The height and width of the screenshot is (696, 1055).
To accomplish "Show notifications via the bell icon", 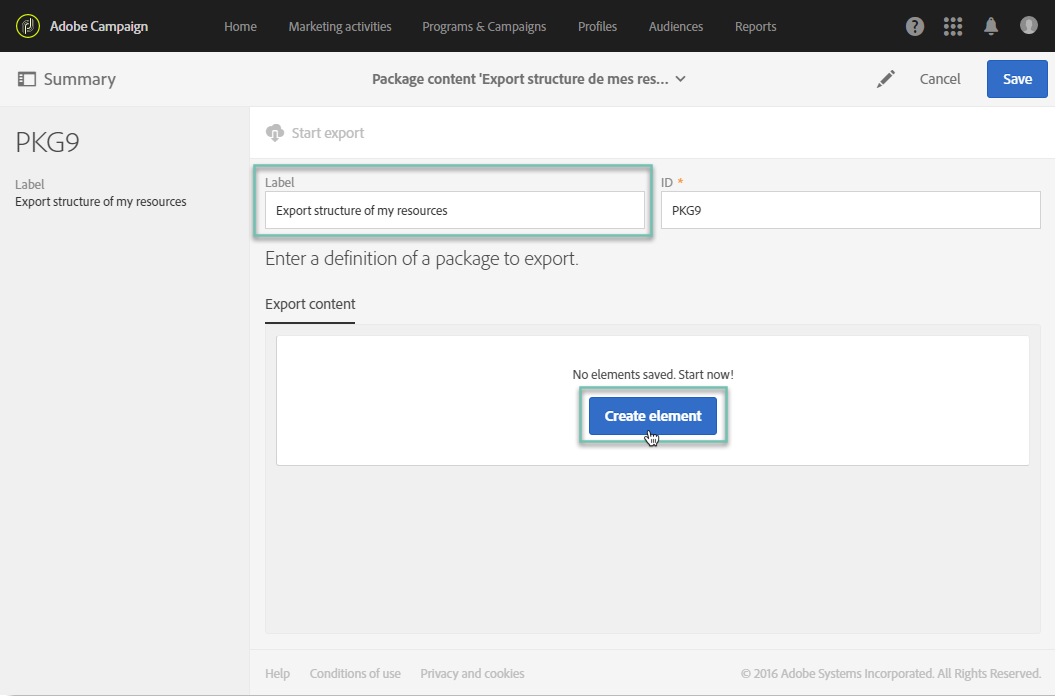I will (x=991, y=26).
